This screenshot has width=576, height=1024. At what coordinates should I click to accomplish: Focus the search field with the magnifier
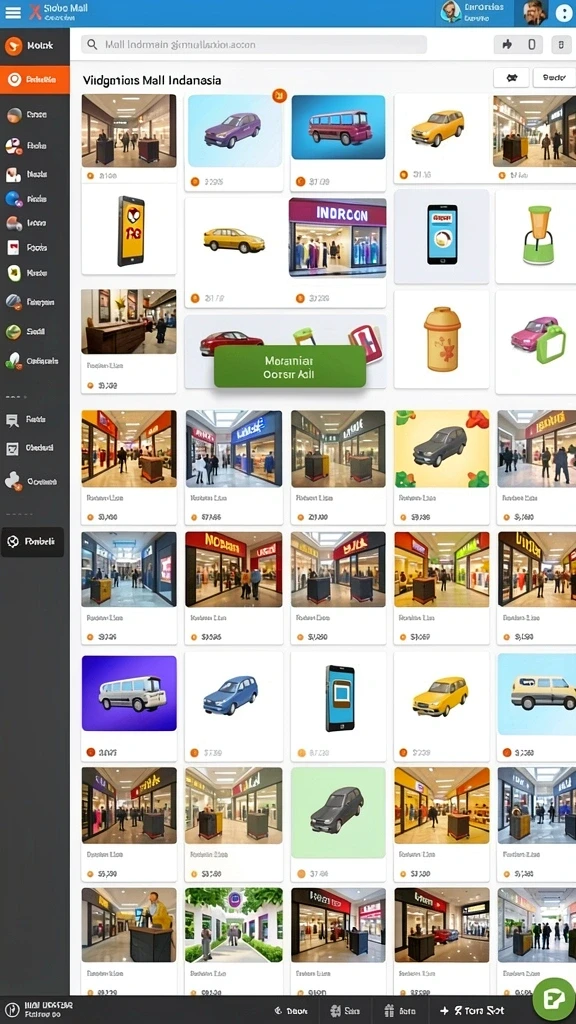pyautogui.click(x=253, y=44)
